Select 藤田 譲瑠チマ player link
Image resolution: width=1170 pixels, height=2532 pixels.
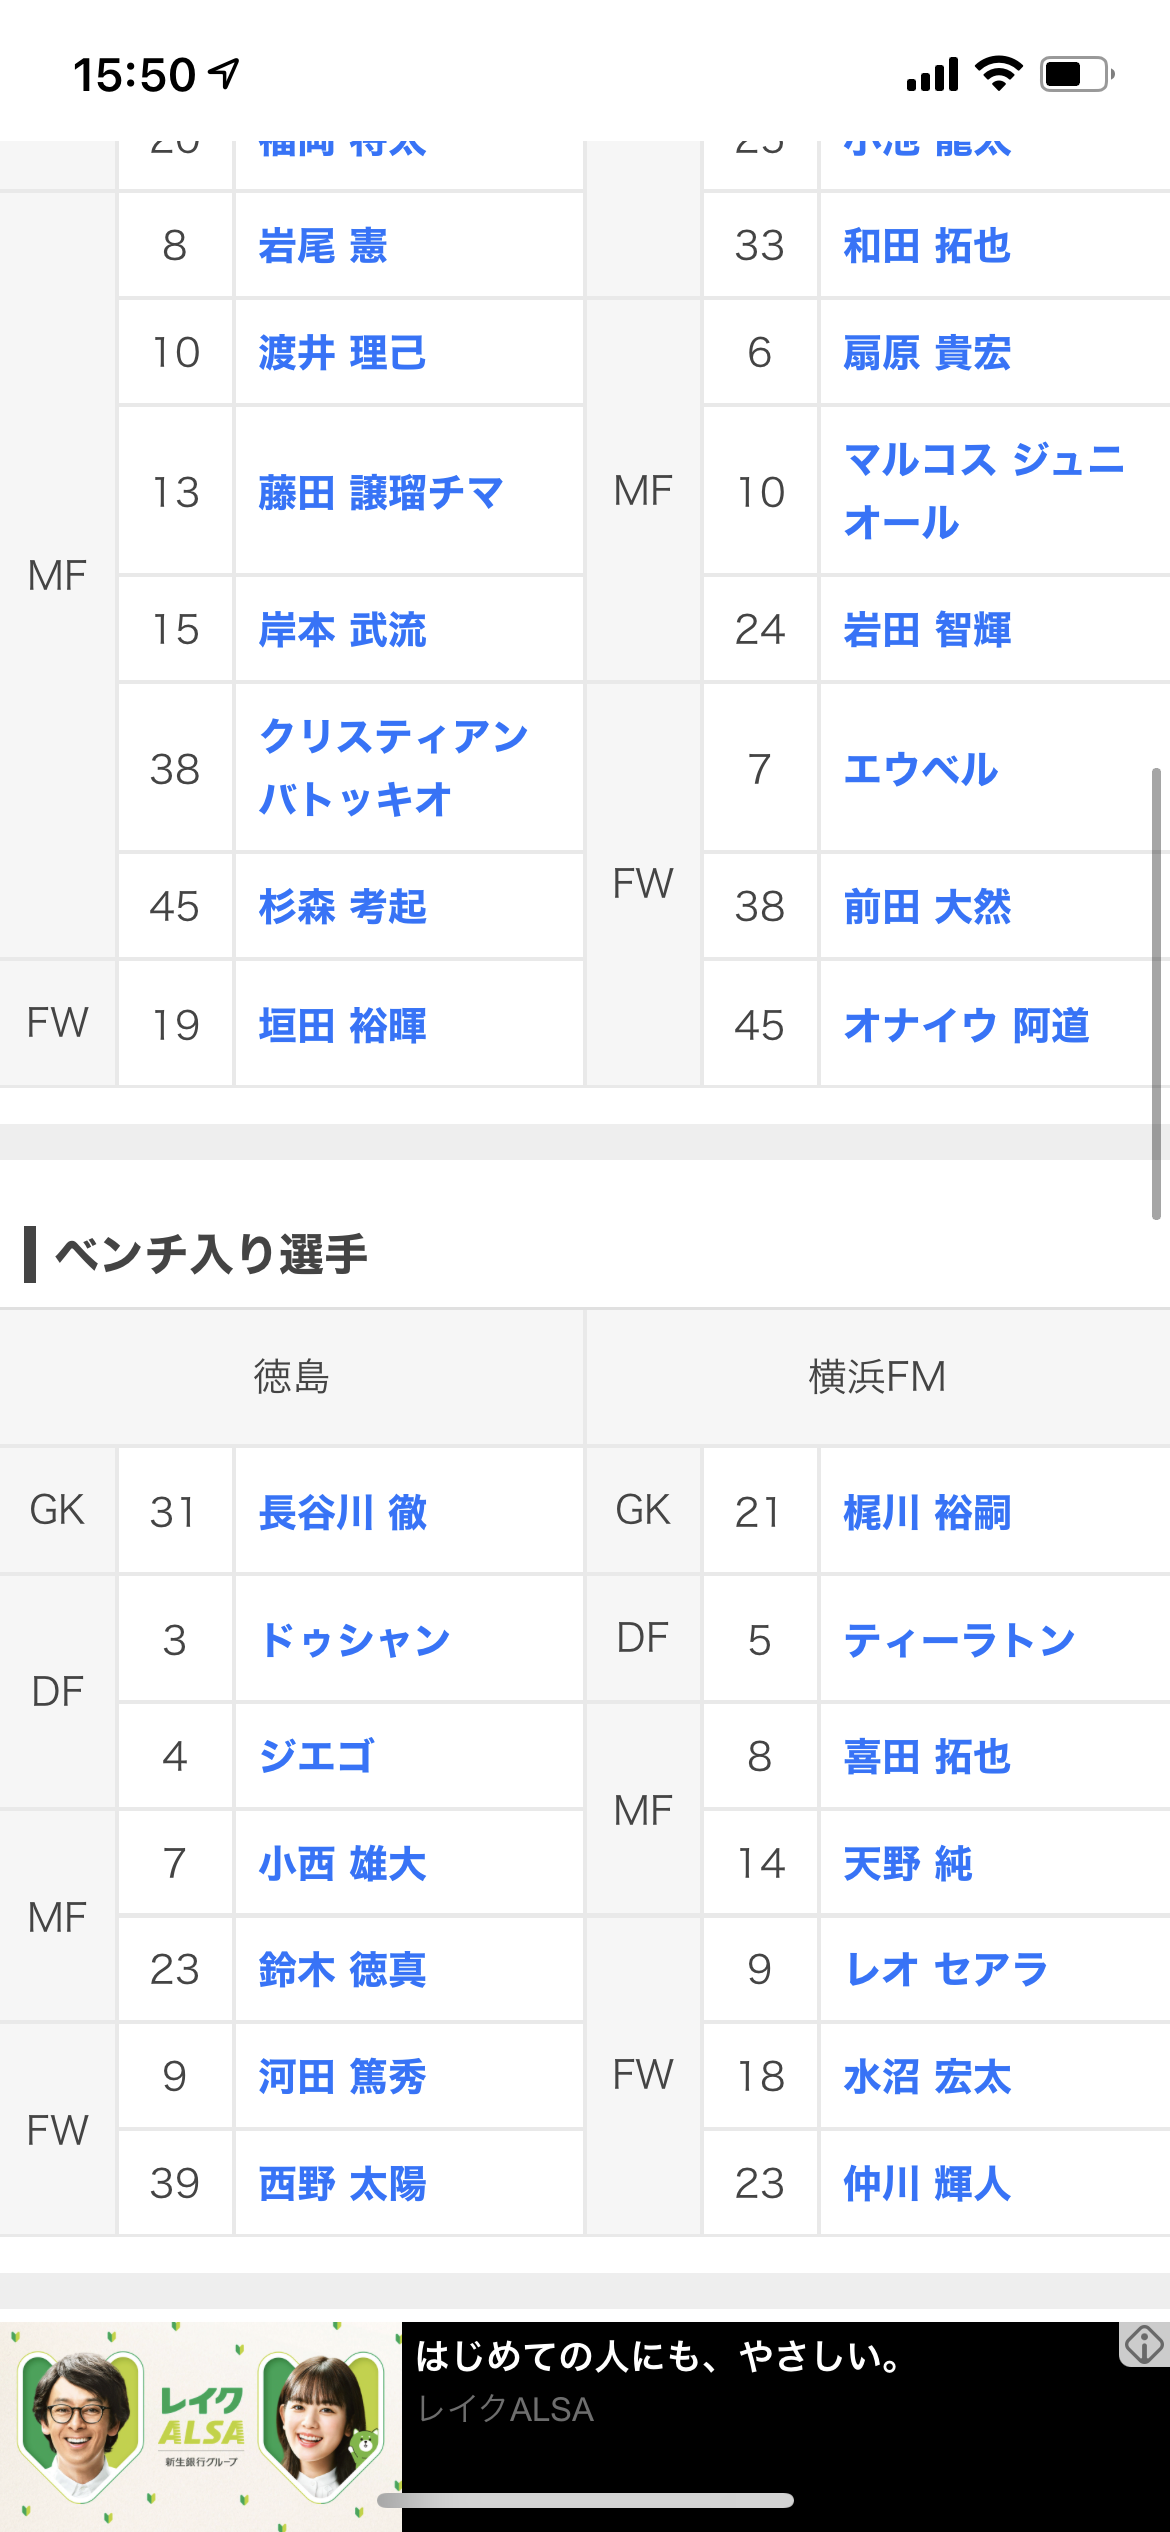tap(380, 493)
